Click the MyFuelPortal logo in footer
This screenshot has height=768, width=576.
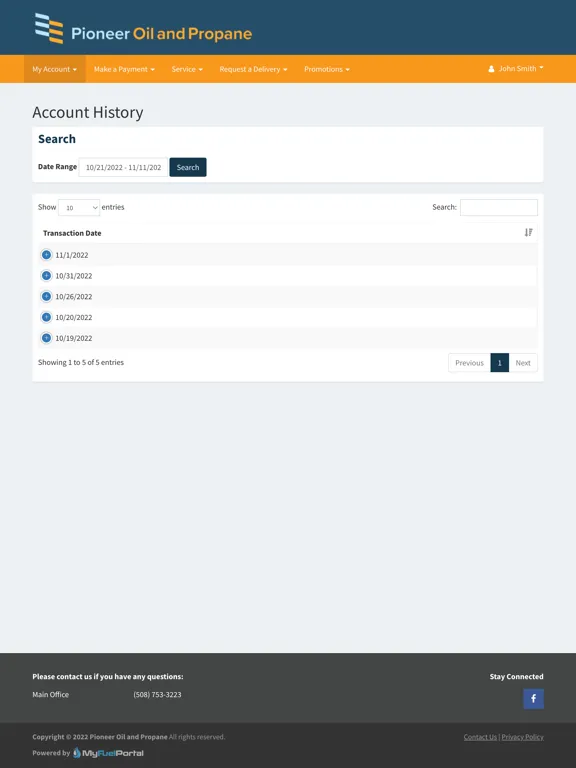tap(108, 753)
